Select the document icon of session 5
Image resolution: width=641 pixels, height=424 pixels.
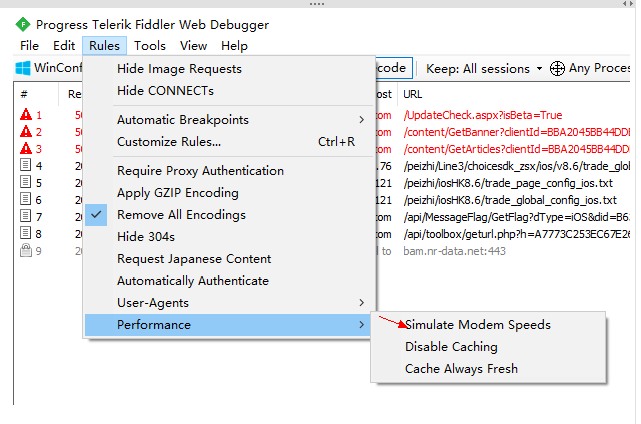point(25,182)
